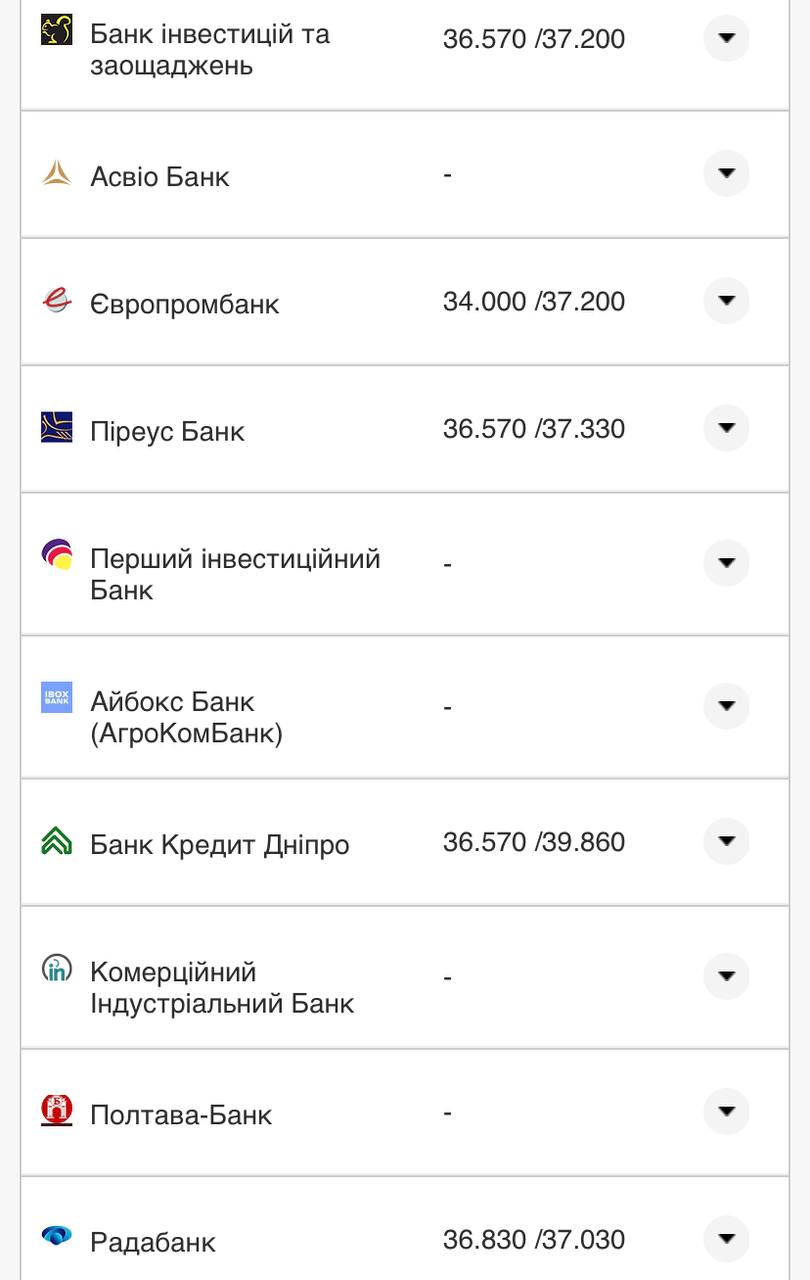Screen dimensions: 810x1280
Task: Click the Полтава-Банк red emblem
Action: 57,1108
